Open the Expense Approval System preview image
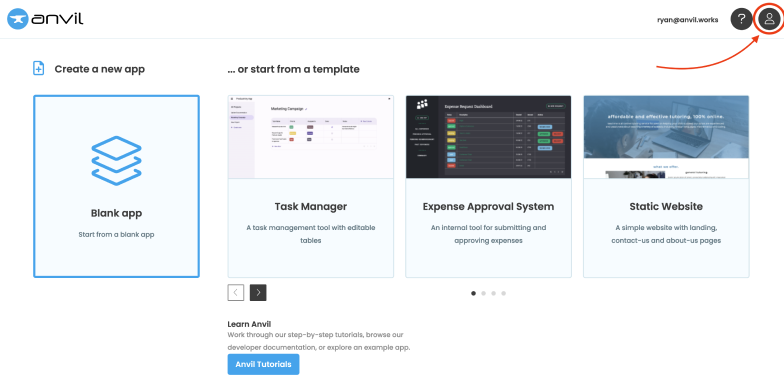Screen dimensions: 784x386 pos(488,137)
